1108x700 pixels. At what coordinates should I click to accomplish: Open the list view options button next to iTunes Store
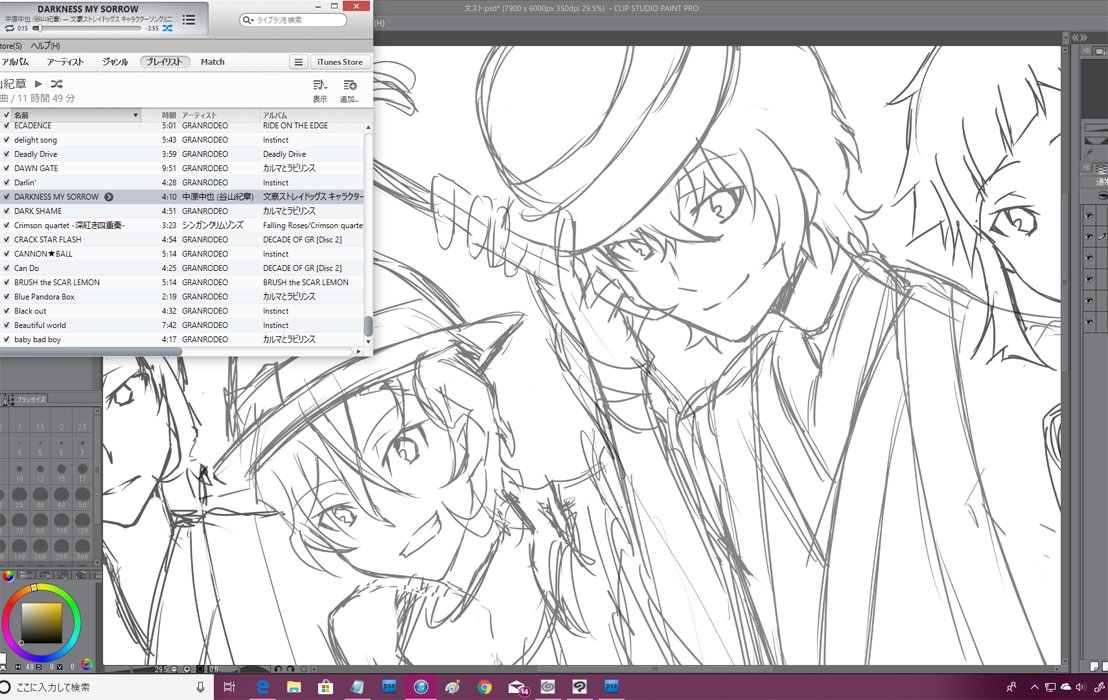(298, 62)
